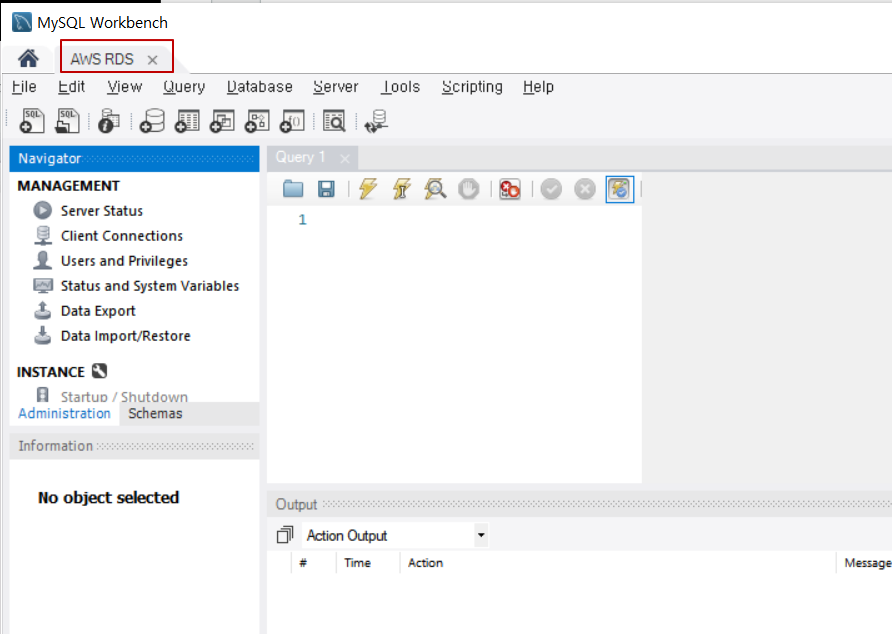Reconnect to DBMS icon
The height and width of the screenshot is (634, 892).
(377, 121)
